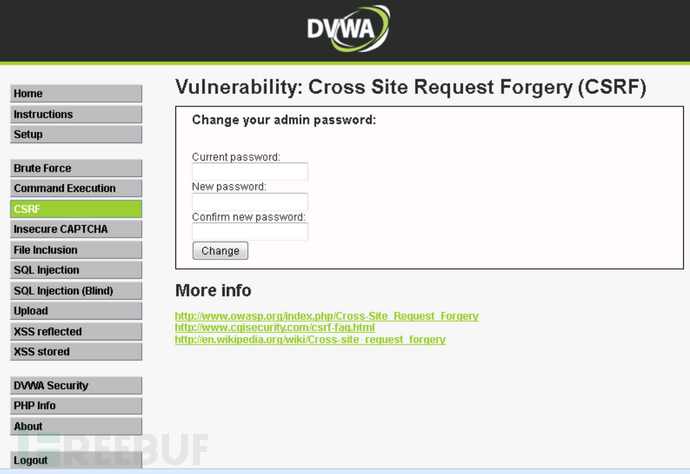Open the OWASP Cross-Site Request Forgery link
The image size is (690, 474).
327,316
